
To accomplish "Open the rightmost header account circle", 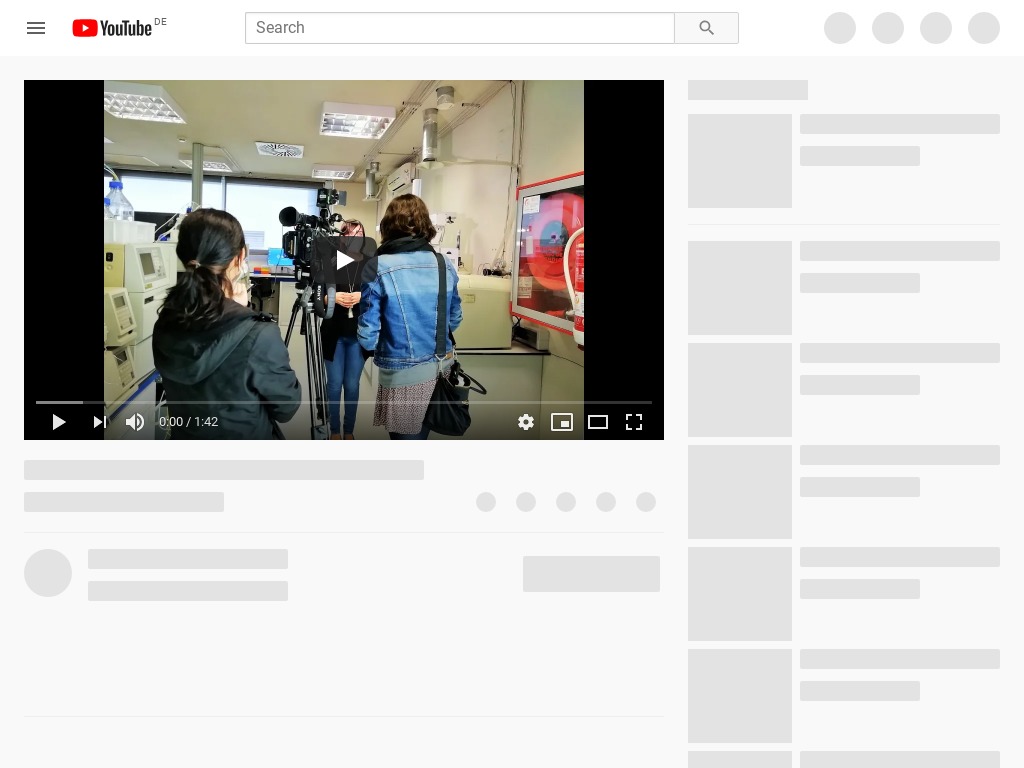I will pyautogui.click(x=984, y=28).
